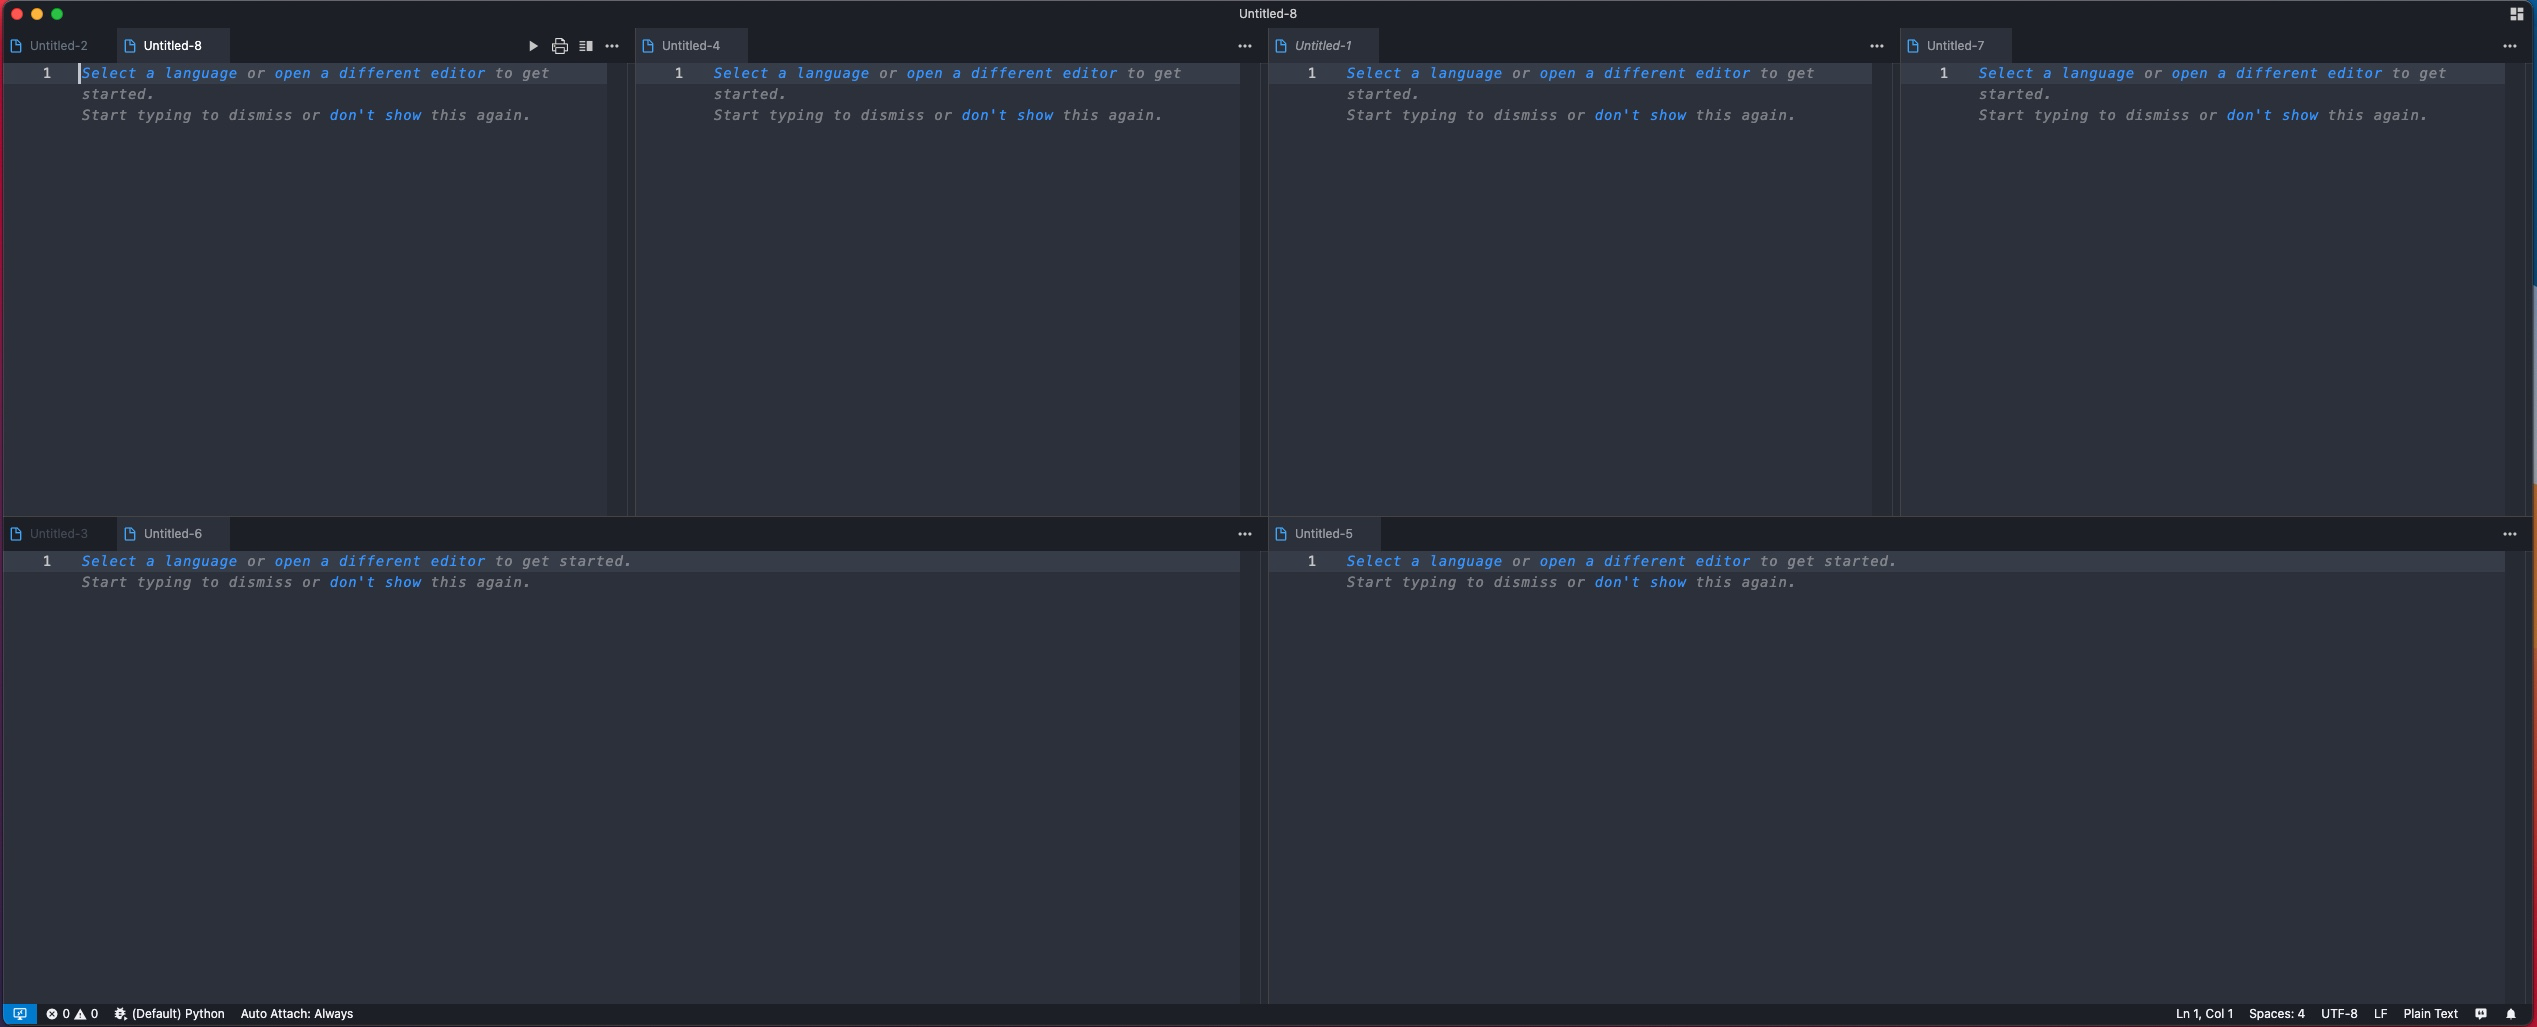This screenshot has width=2537, height=1027.
Task: Click Spaces: 4 indentation indicator
Action: tap(2277, 1013)
